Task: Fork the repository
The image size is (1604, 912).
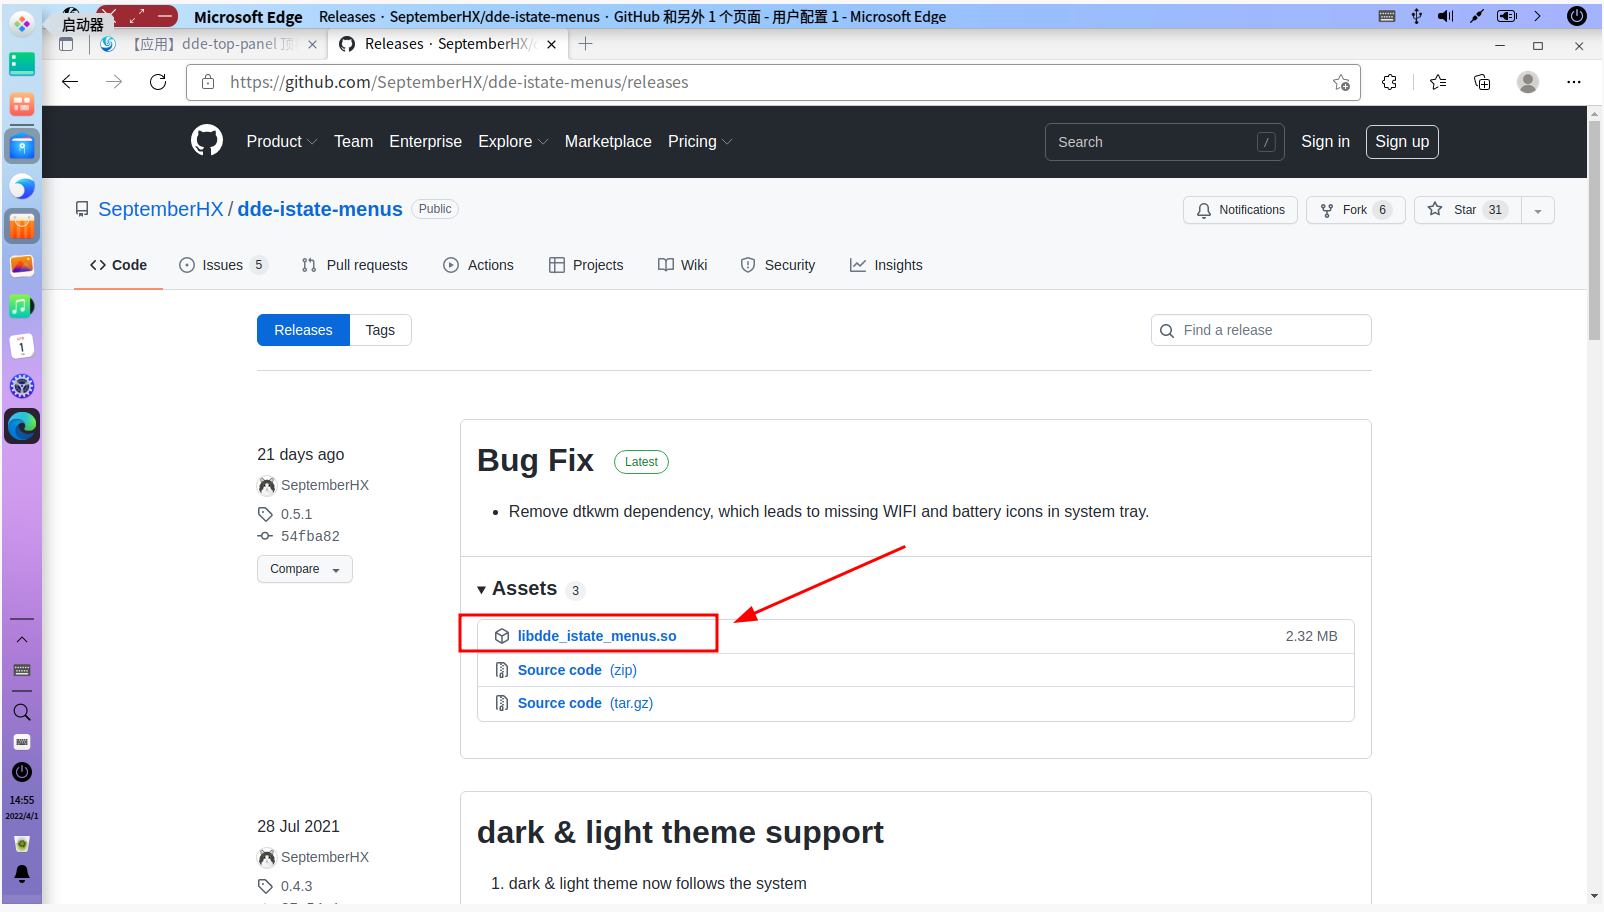Action: tap(1355, 210)
